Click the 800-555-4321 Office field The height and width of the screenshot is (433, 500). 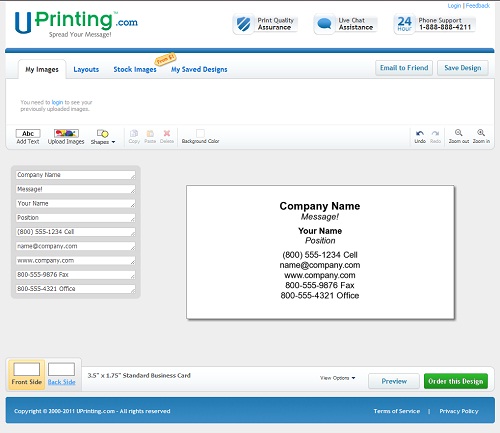[x=76, y=289]
